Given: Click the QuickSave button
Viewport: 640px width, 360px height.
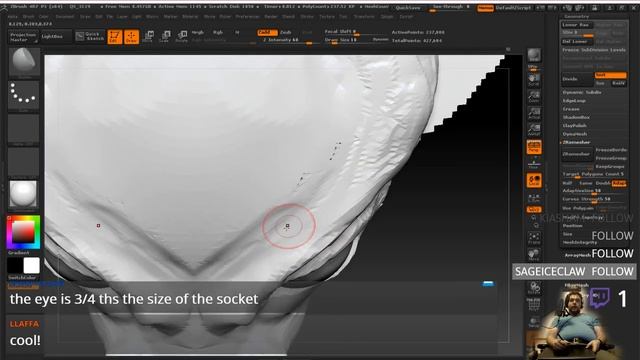Looking at the screenshot, I should pyautogui.click(x=407, y=8).
